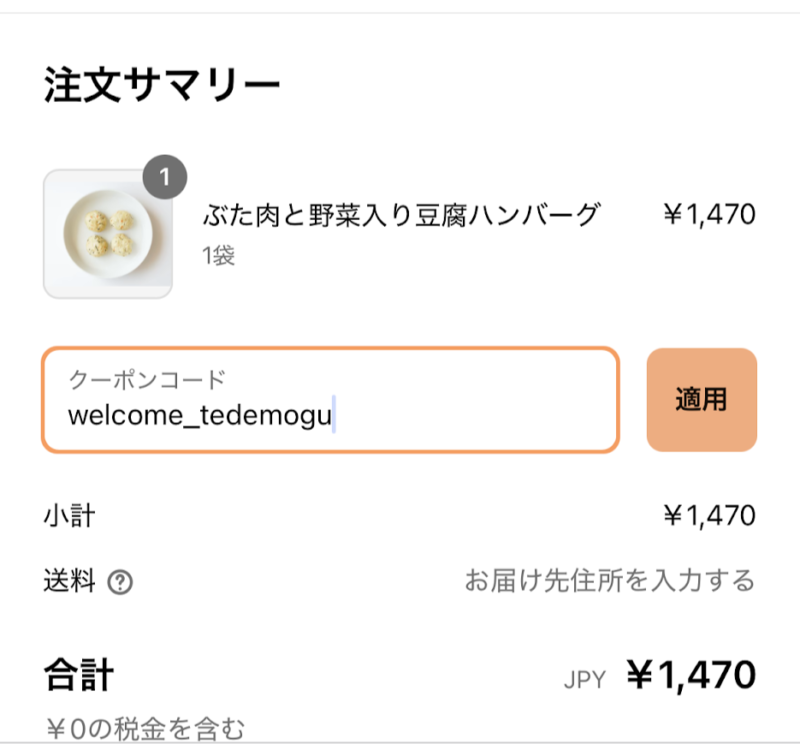Click the 小計 subtotal label
This screenshot has width=800, height=744.
pos(69,515)
